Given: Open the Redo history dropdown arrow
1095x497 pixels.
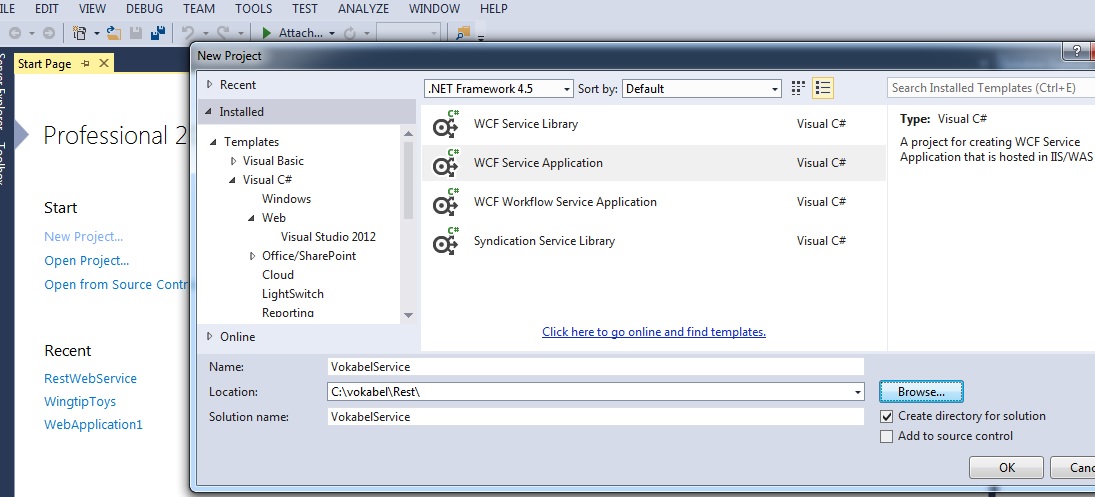Looking at the screenshot, I should tap(240, 33).
